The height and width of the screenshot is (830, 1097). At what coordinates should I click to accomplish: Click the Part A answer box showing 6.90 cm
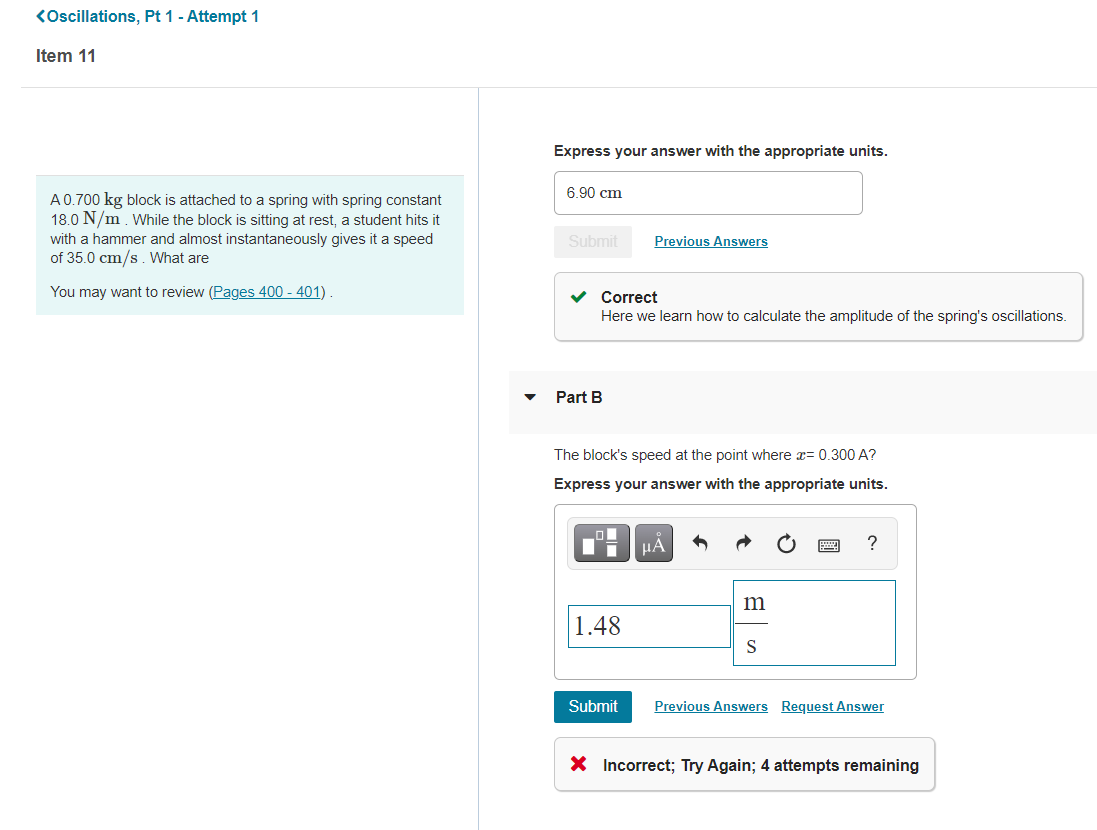[x=708, y=193]
